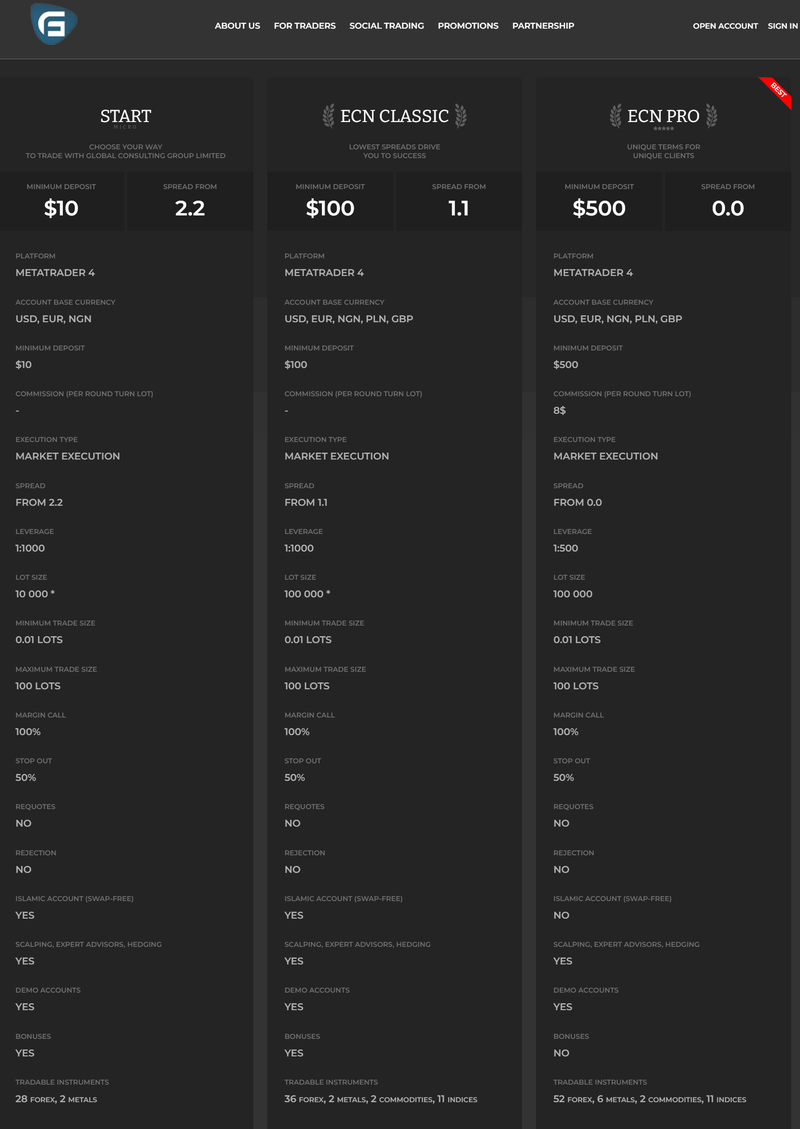Click right laurel icon beside ECN CLASSIC

coord(460,116)
